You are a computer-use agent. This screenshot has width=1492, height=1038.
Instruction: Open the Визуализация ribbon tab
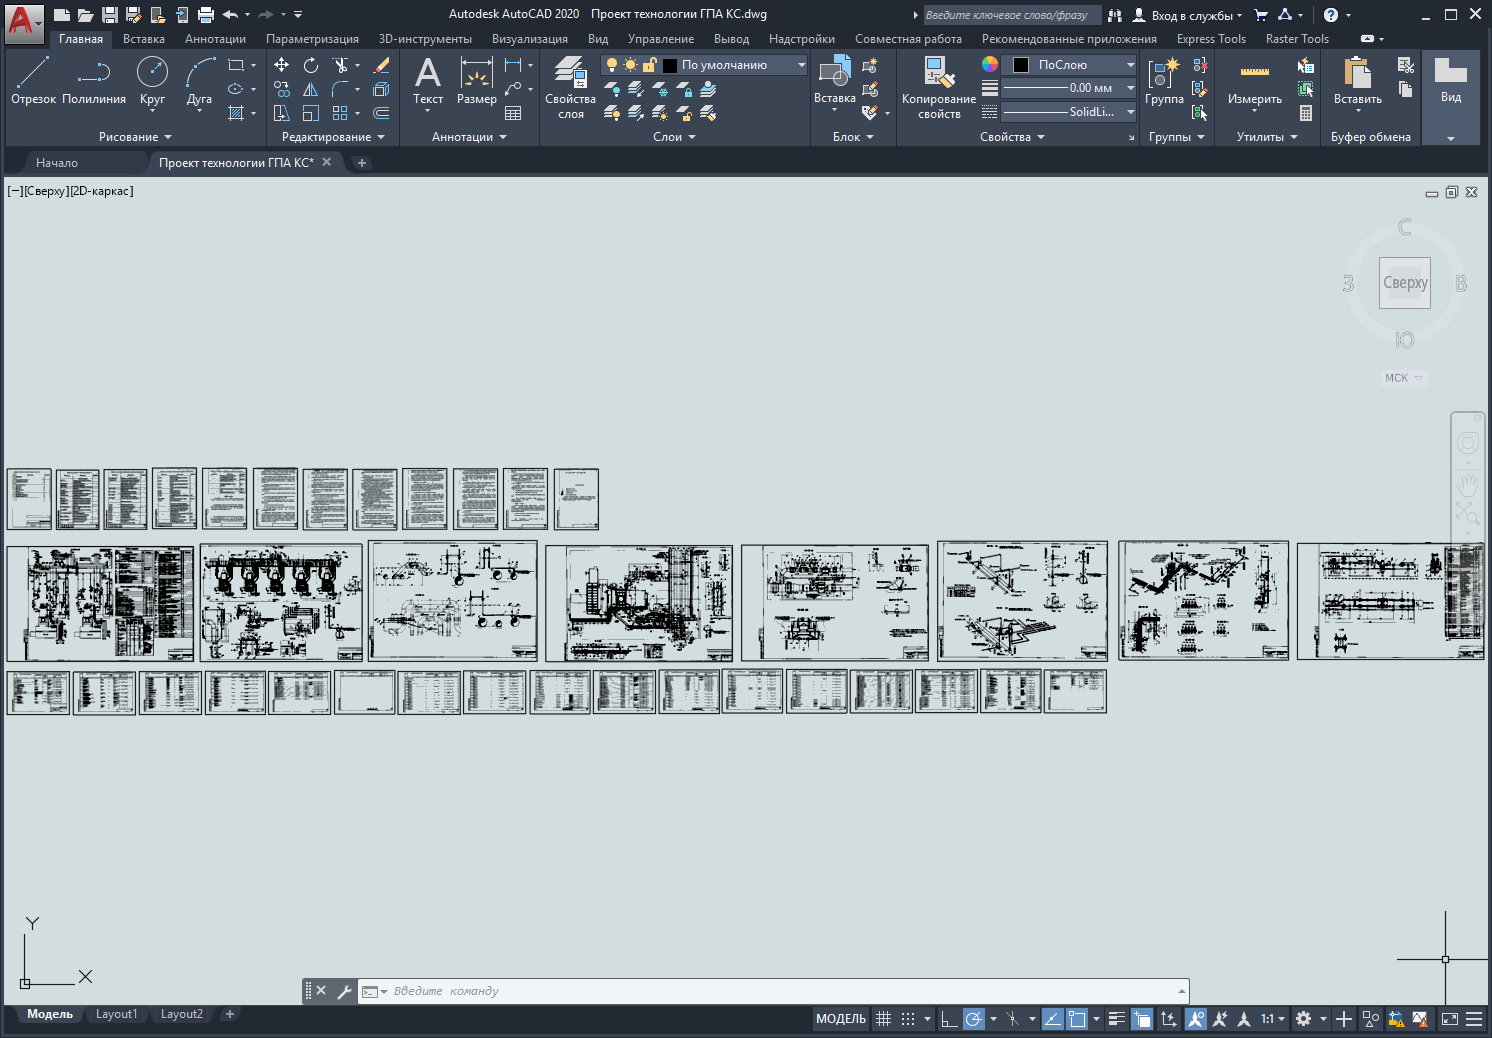[530, 39]
